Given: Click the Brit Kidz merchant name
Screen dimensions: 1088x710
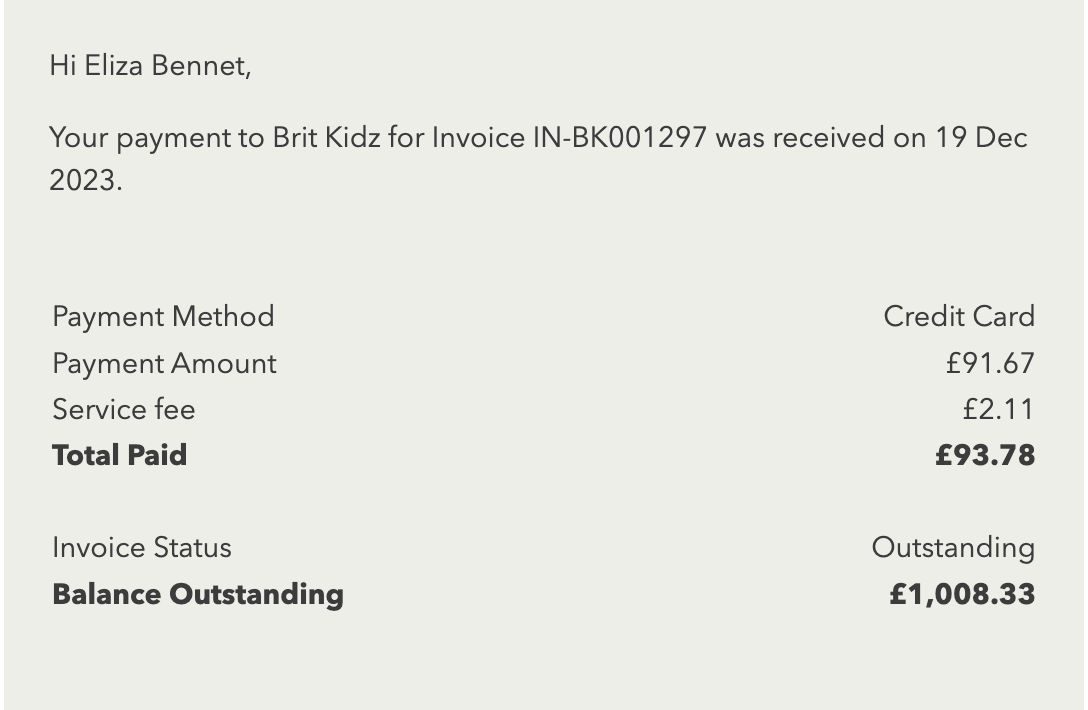Looking at the screenshot, I should (326, 137).
